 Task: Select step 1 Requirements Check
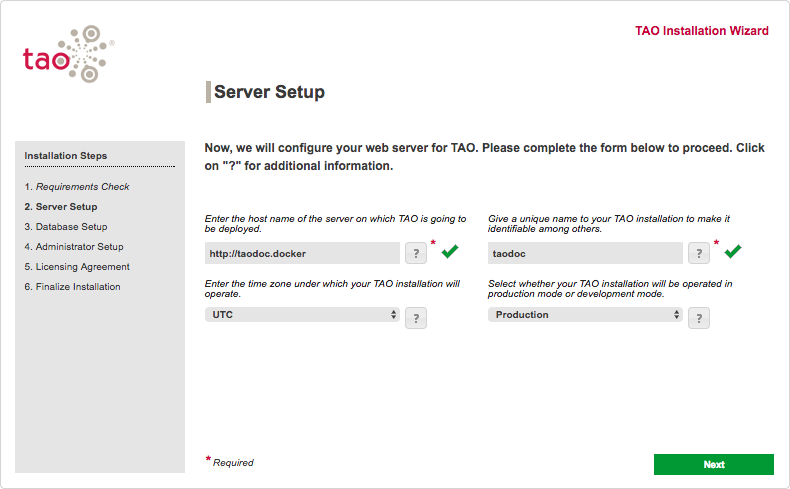click(77, 187)
